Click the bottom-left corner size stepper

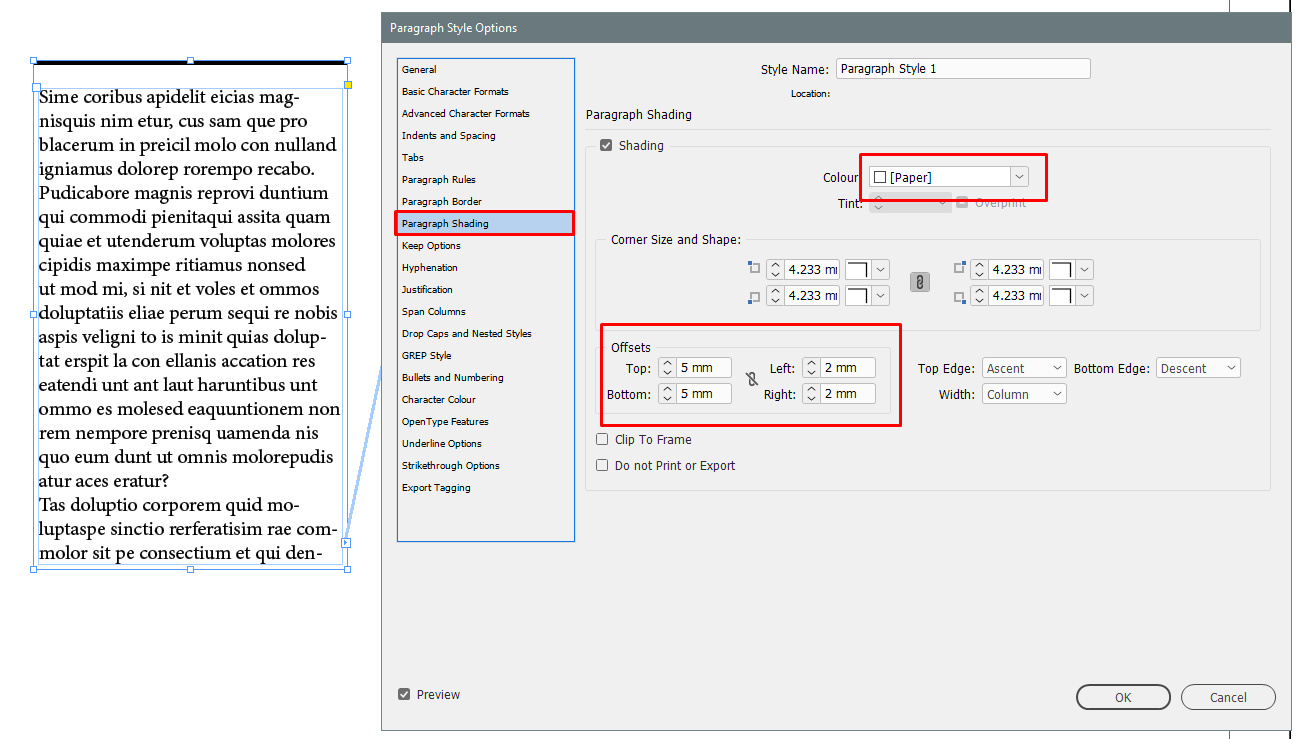click(x=776, y=295)
